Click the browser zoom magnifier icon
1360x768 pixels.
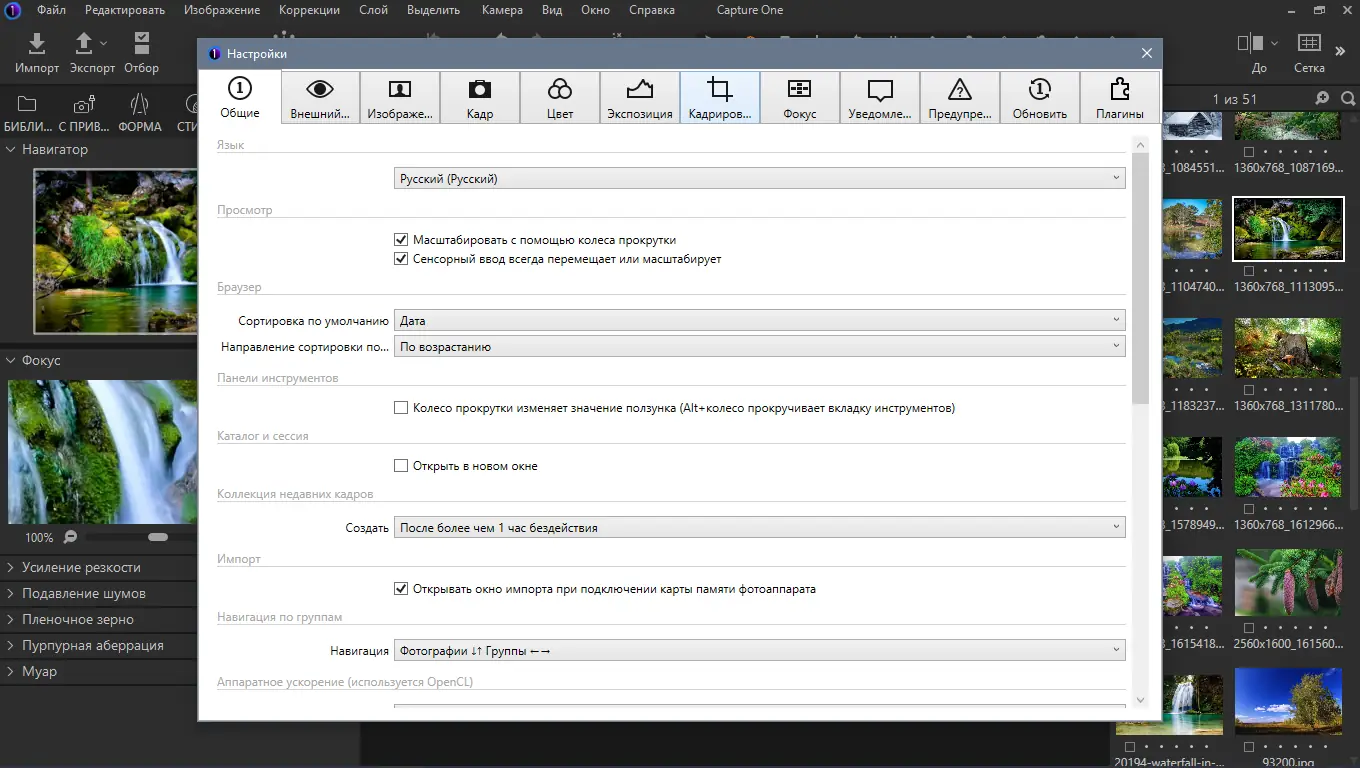[1323, 98]
